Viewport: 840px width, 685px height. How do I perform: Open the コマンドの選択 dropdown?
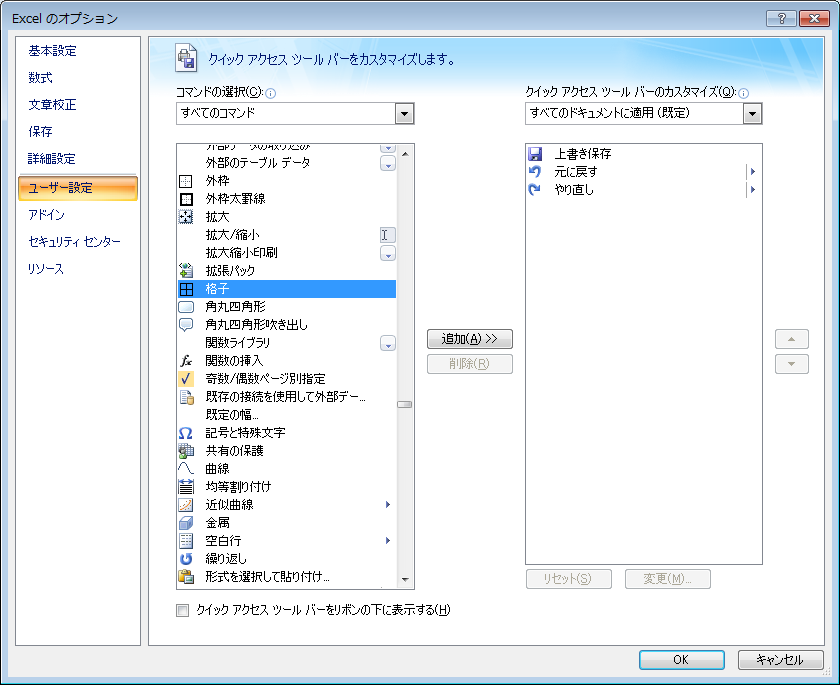point(404,113)
